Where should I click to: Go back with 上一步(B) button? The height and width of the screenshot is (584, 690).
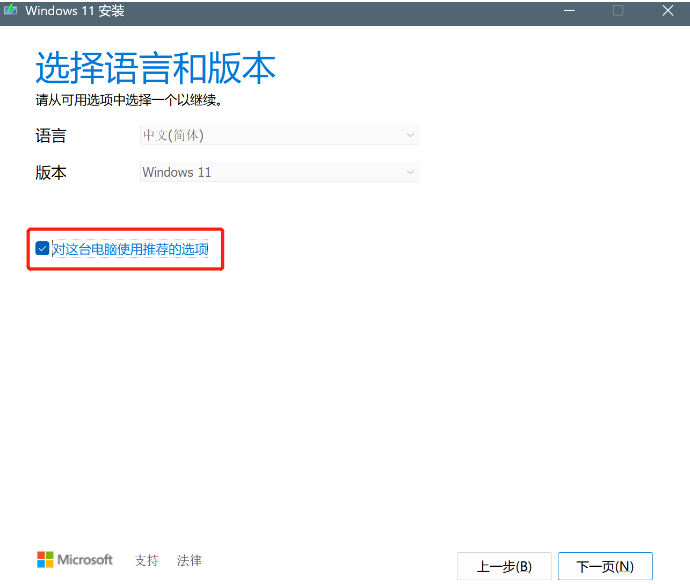[503, 566]
